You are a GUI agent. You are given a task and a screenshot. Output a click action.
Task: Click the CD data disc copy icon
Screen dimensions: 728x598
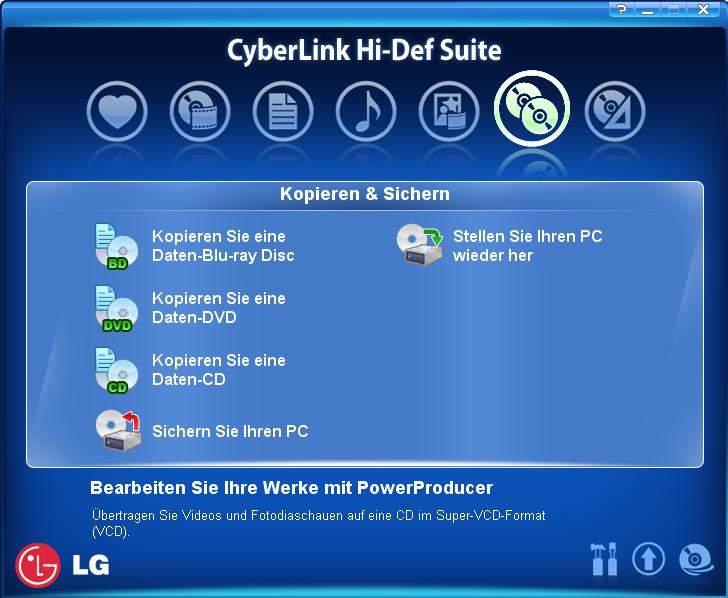pyautogui.click(x=117, y=370)
